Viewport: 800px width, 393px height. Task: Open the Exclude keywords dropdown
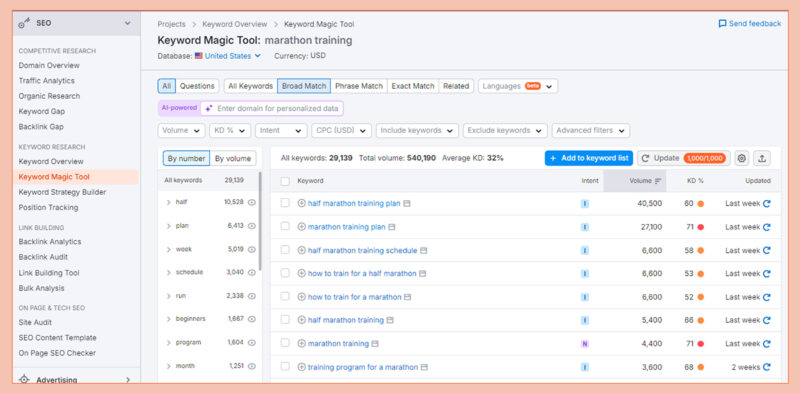(505, 130)
